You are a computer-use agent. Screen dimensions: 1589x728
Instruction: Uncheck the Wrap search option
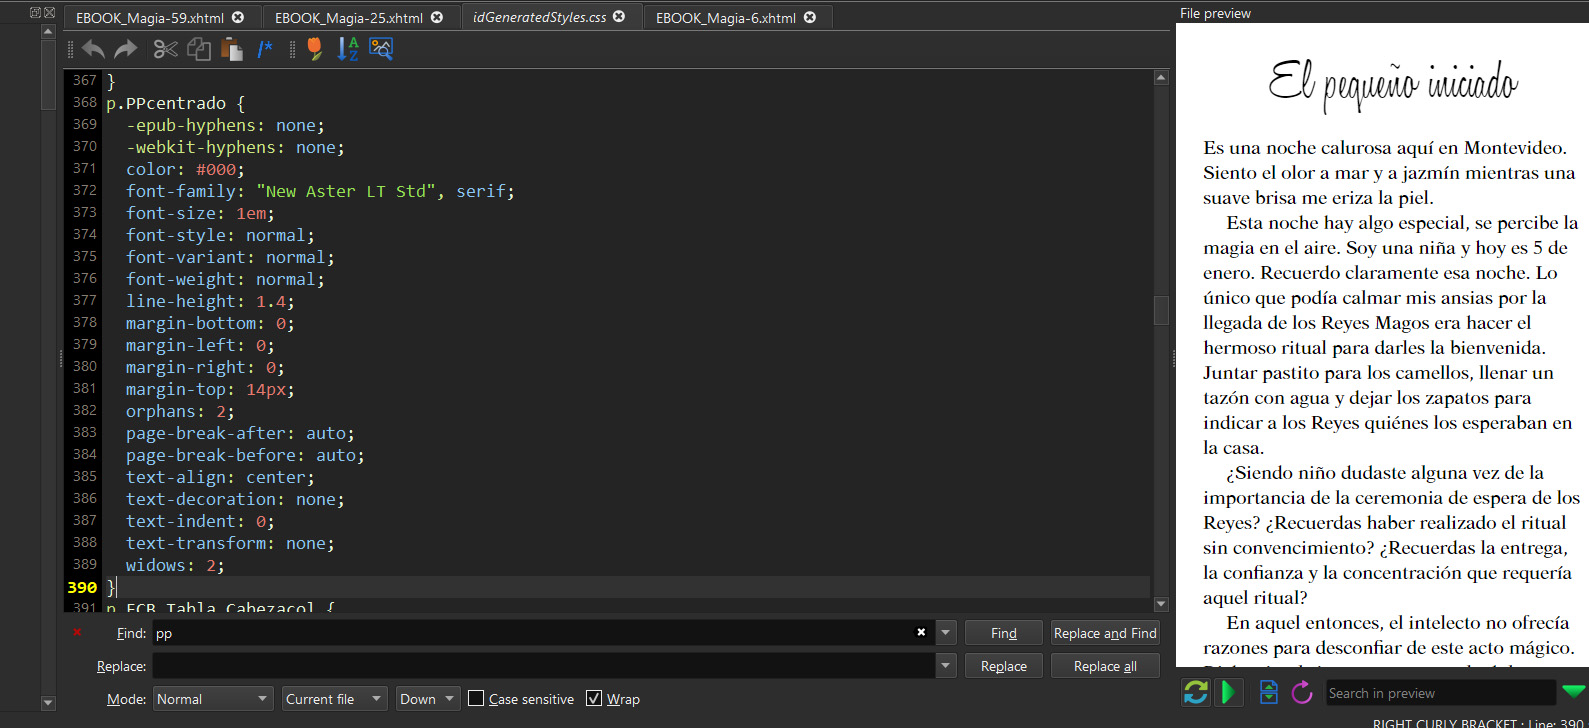coord(594,698)
